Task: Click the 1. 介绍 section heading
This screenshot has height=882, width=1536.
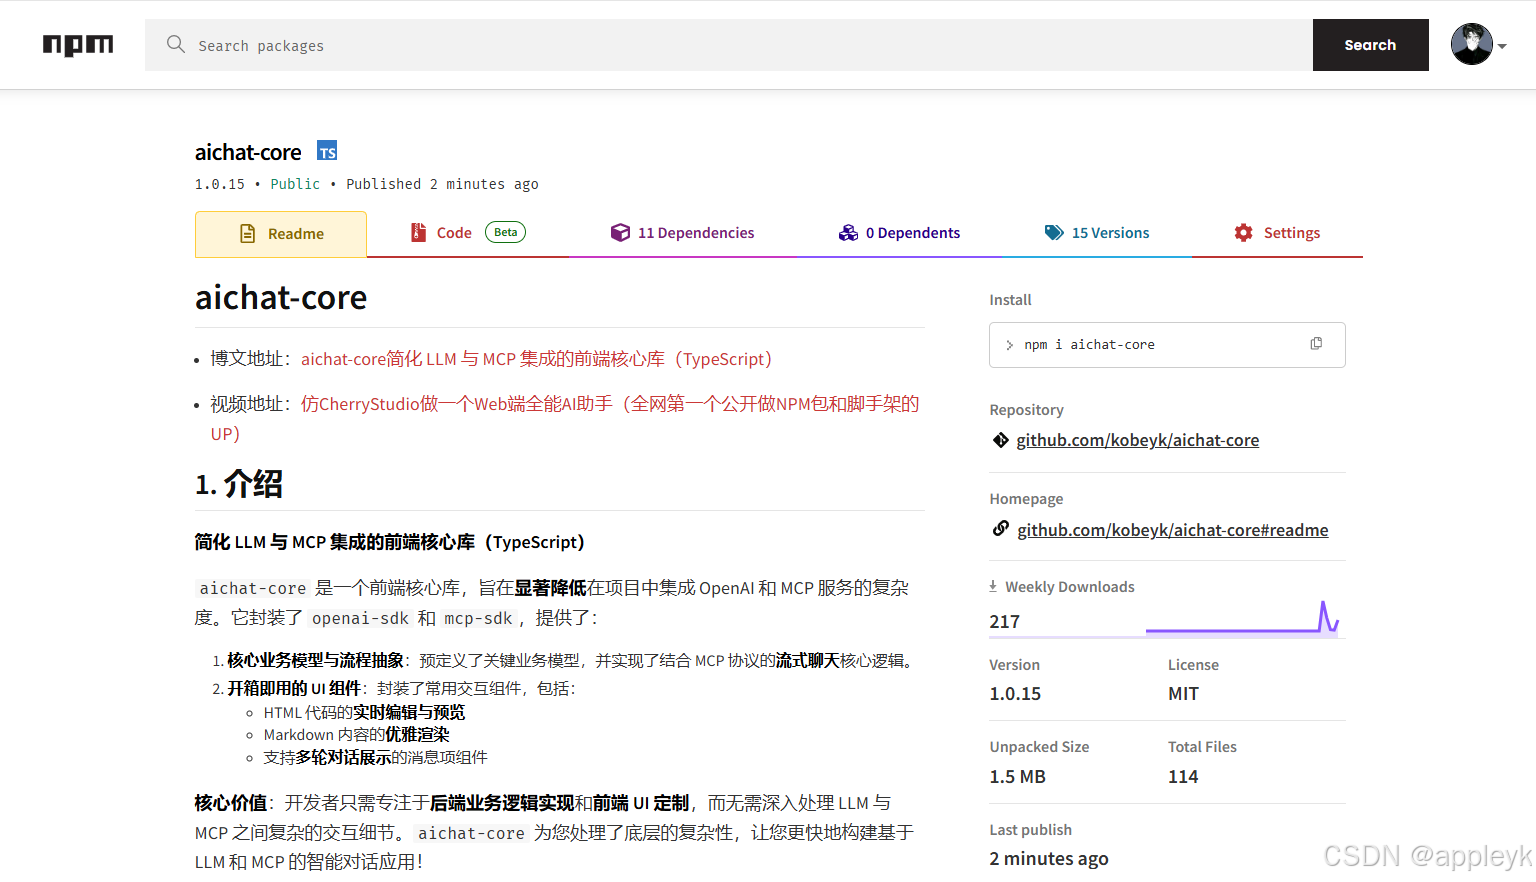Action: 239,484
